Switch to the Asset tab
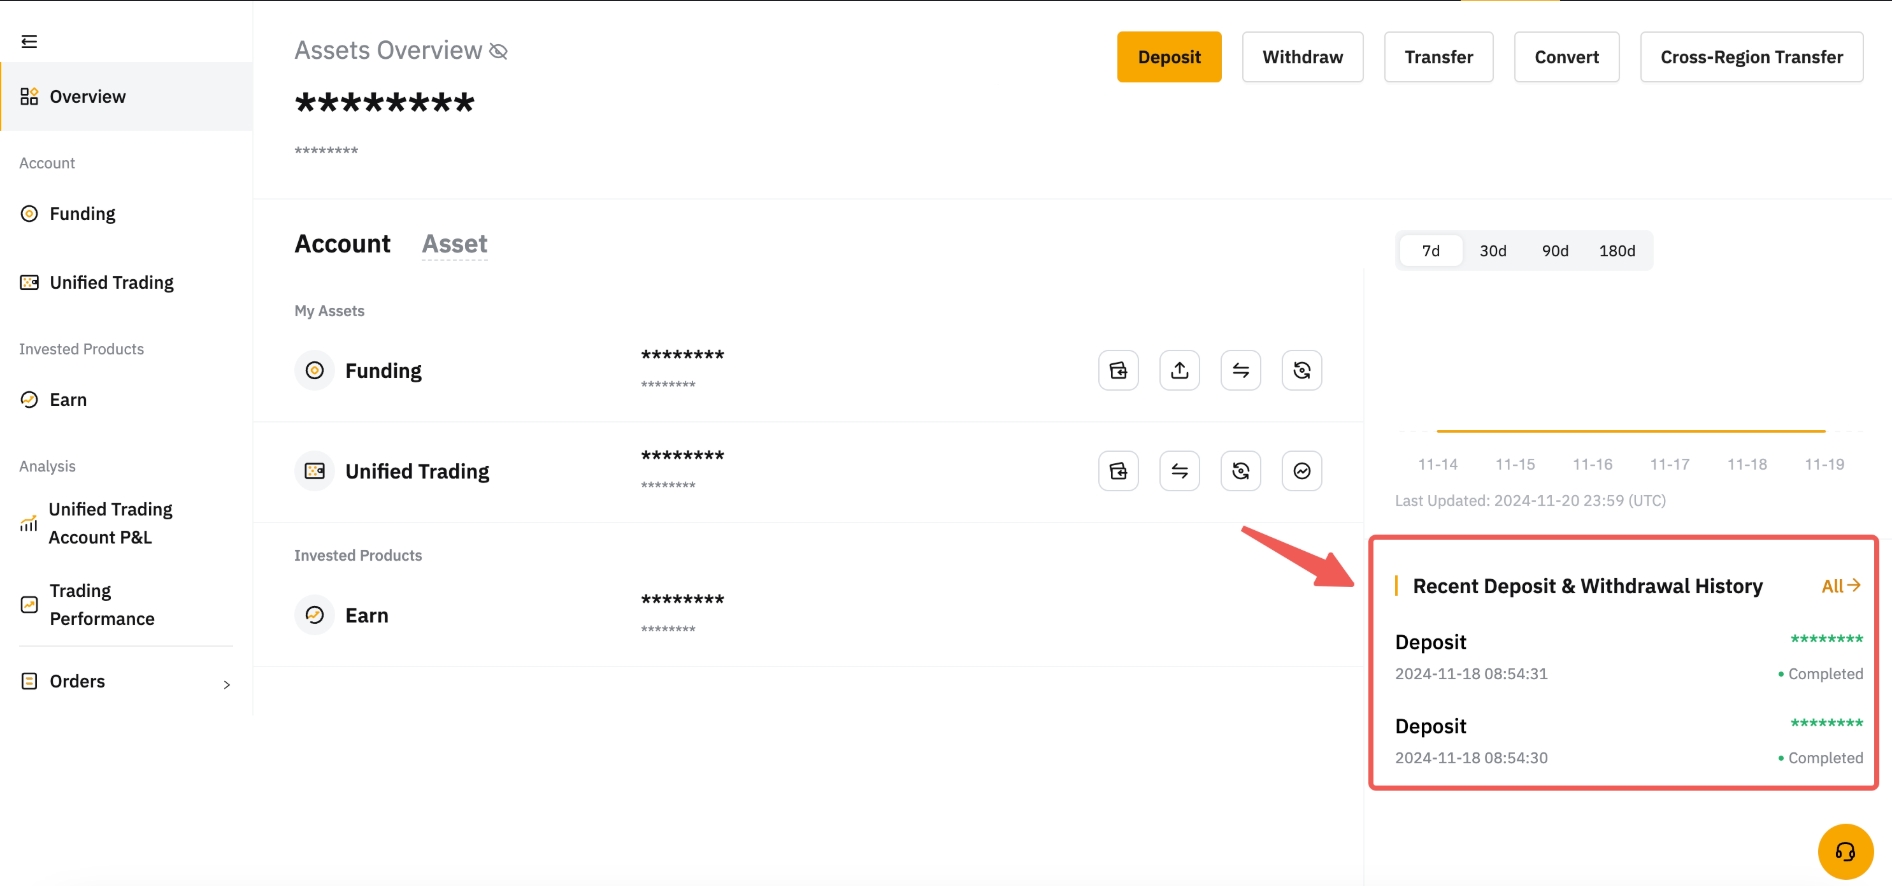The height and width of the screenshot is (886, 1892). pyautogui.click(x=454, y=244)
